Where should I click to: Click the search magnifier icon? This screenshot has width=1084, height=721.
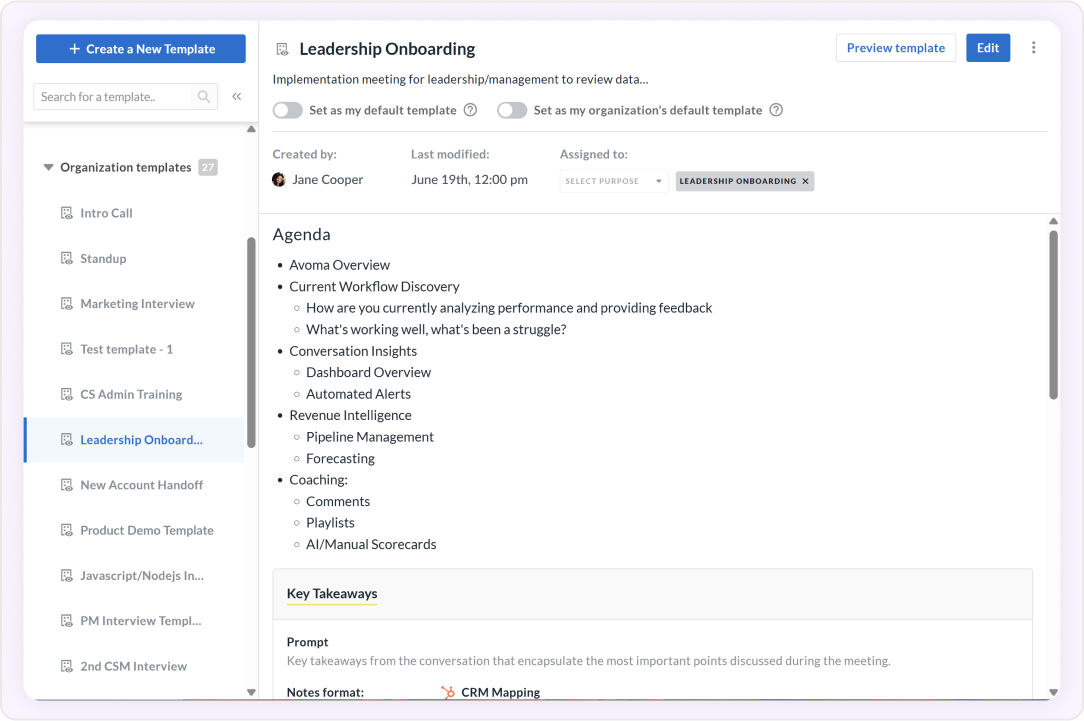pyautogui.click(x=203, y=97)
